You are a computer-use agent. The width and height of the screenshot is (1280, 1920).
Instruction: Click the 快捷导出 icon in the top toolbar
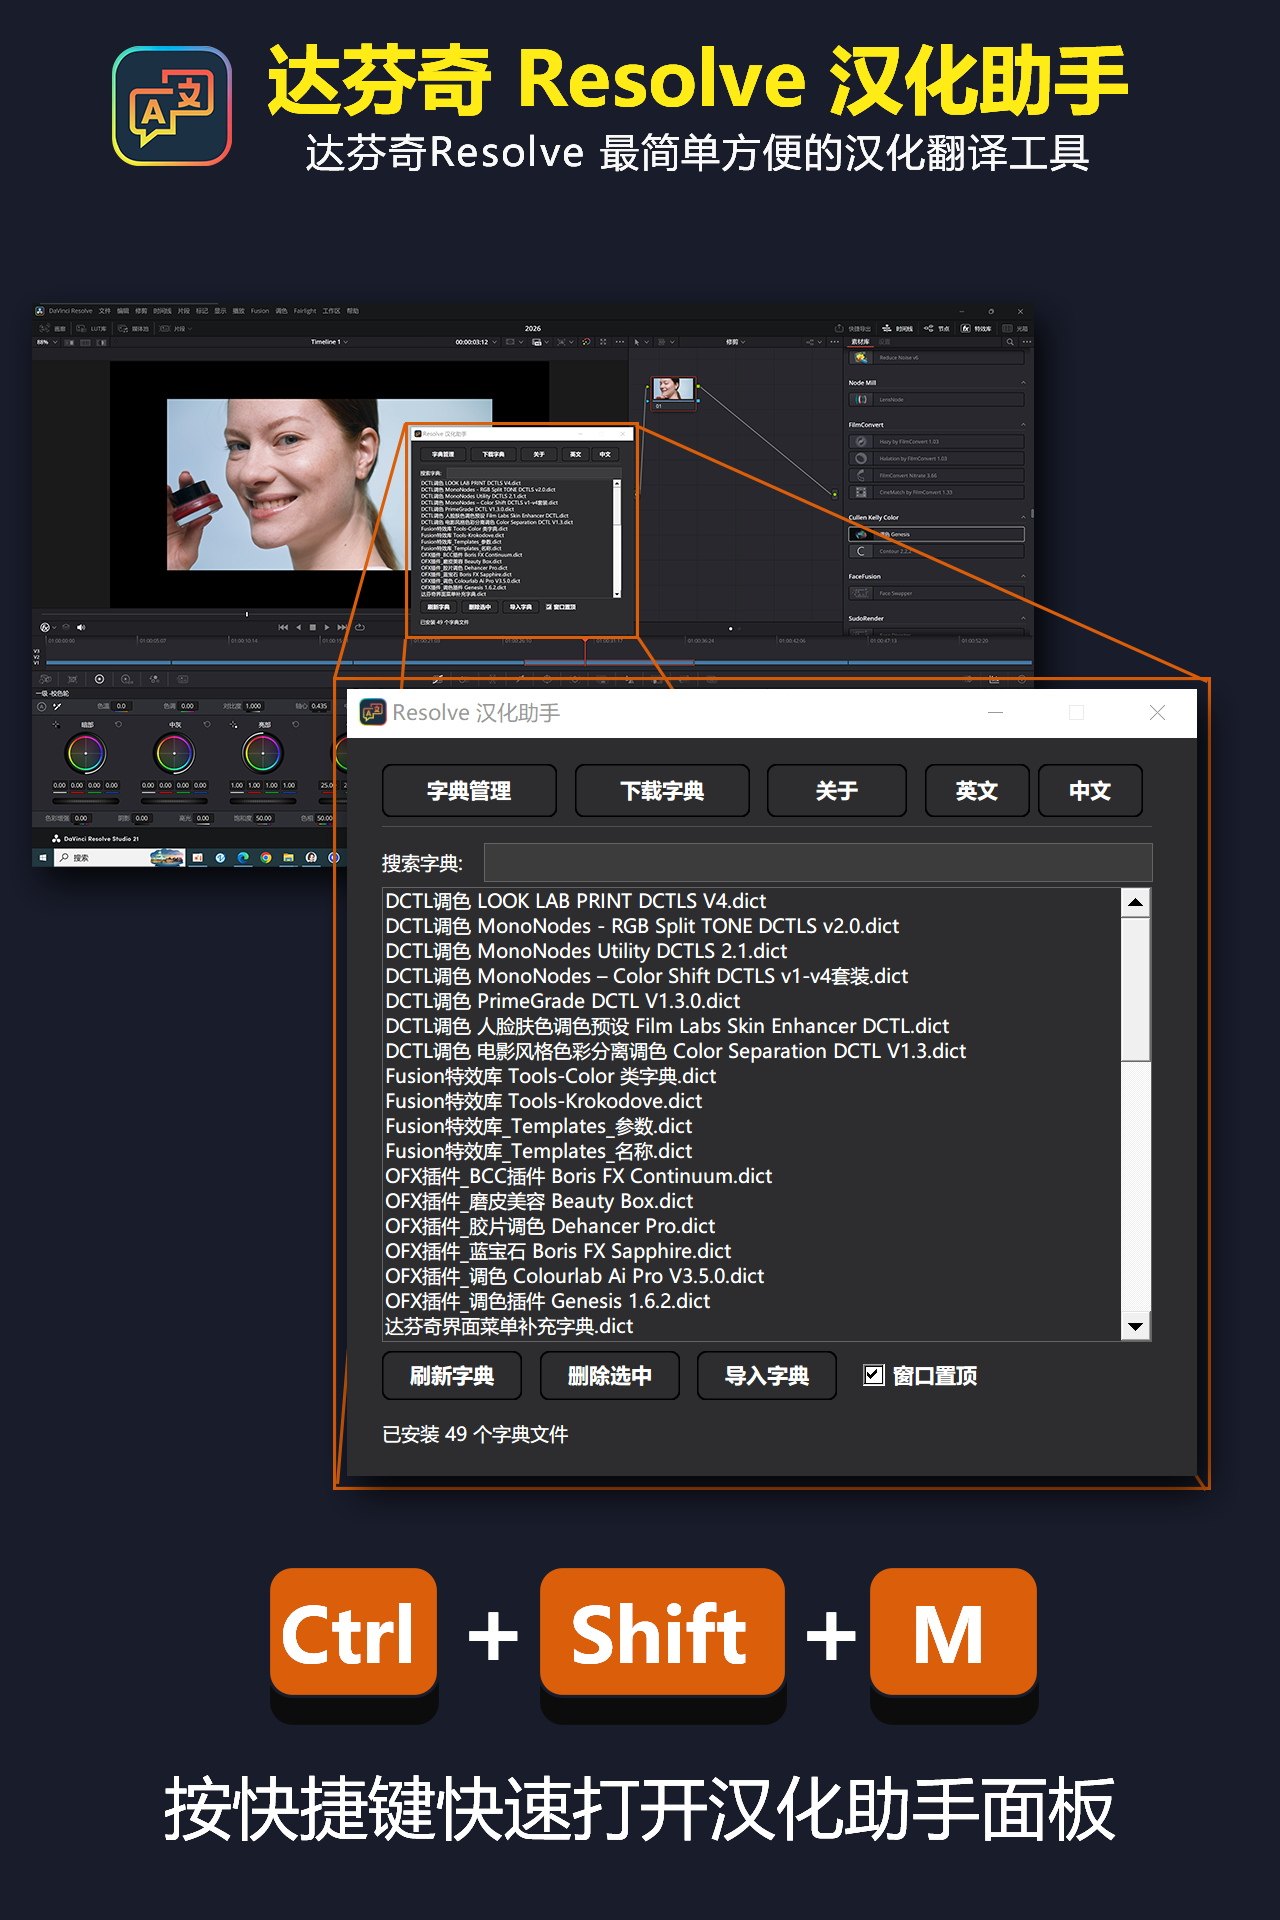pos(840,328)
